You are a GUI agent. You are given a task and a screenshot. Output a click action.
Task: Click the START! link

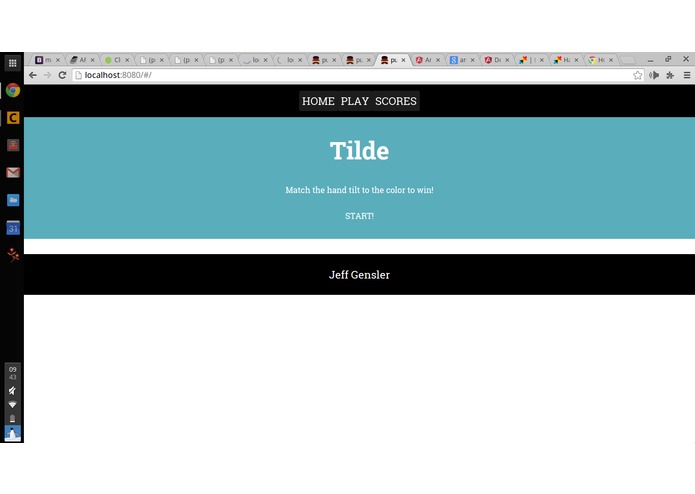point(359,216)
